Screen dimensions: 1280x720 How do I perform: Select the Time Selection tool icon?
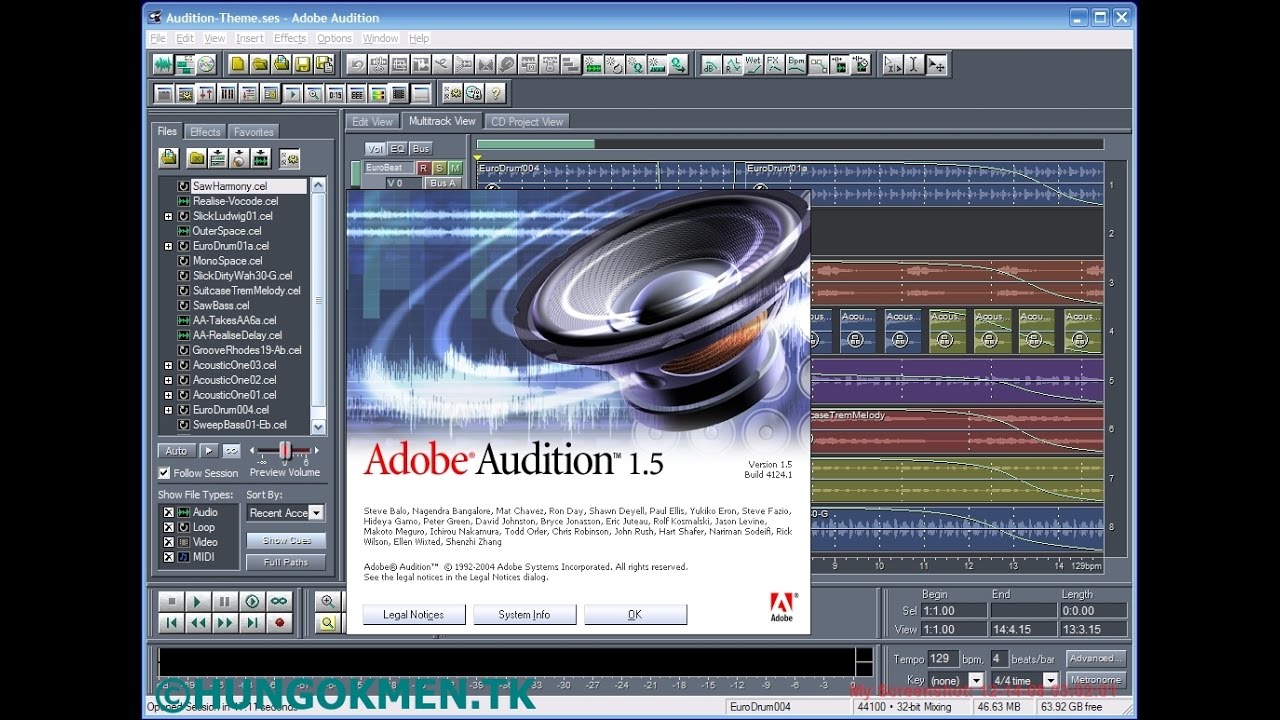point(914,65)
